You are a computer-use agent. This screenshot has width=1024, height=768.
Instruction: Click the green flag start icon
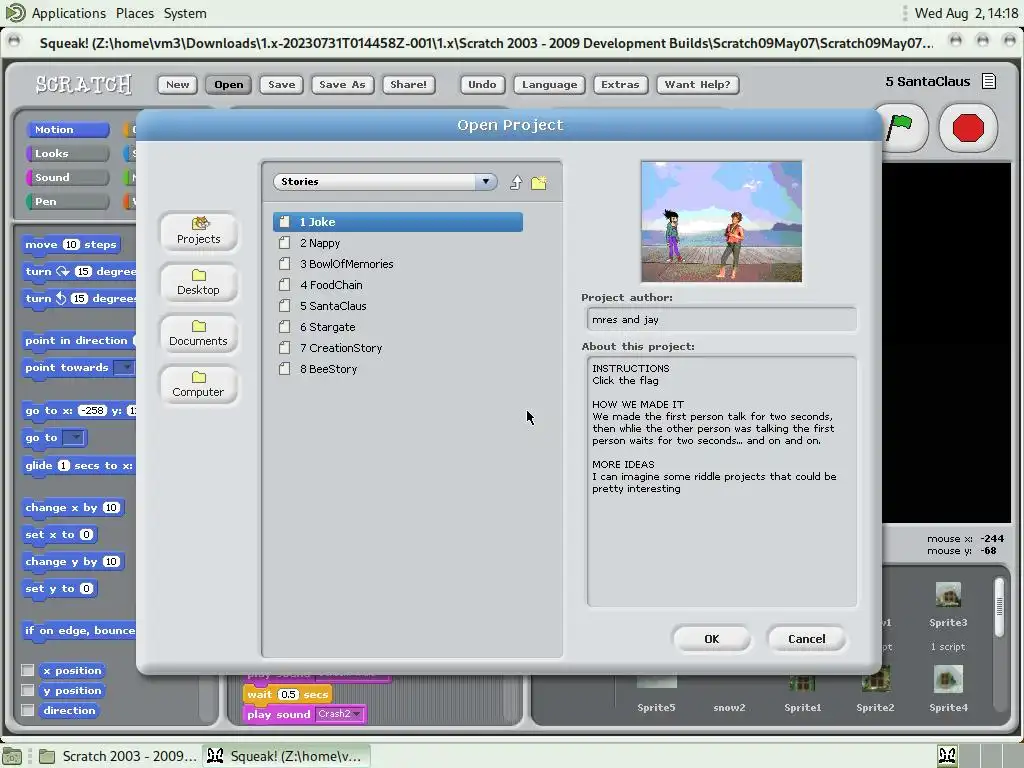pyautogui.click(x=901, y=127)
